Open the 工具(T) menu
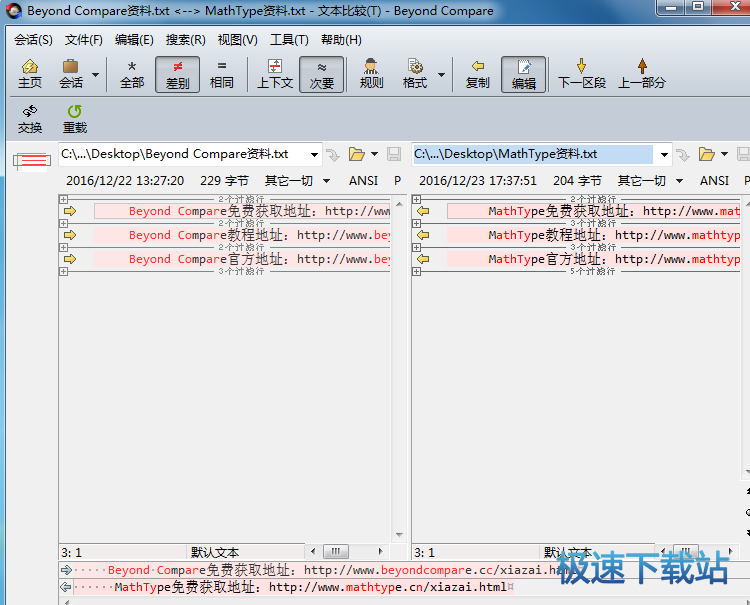 coord(289,40)
